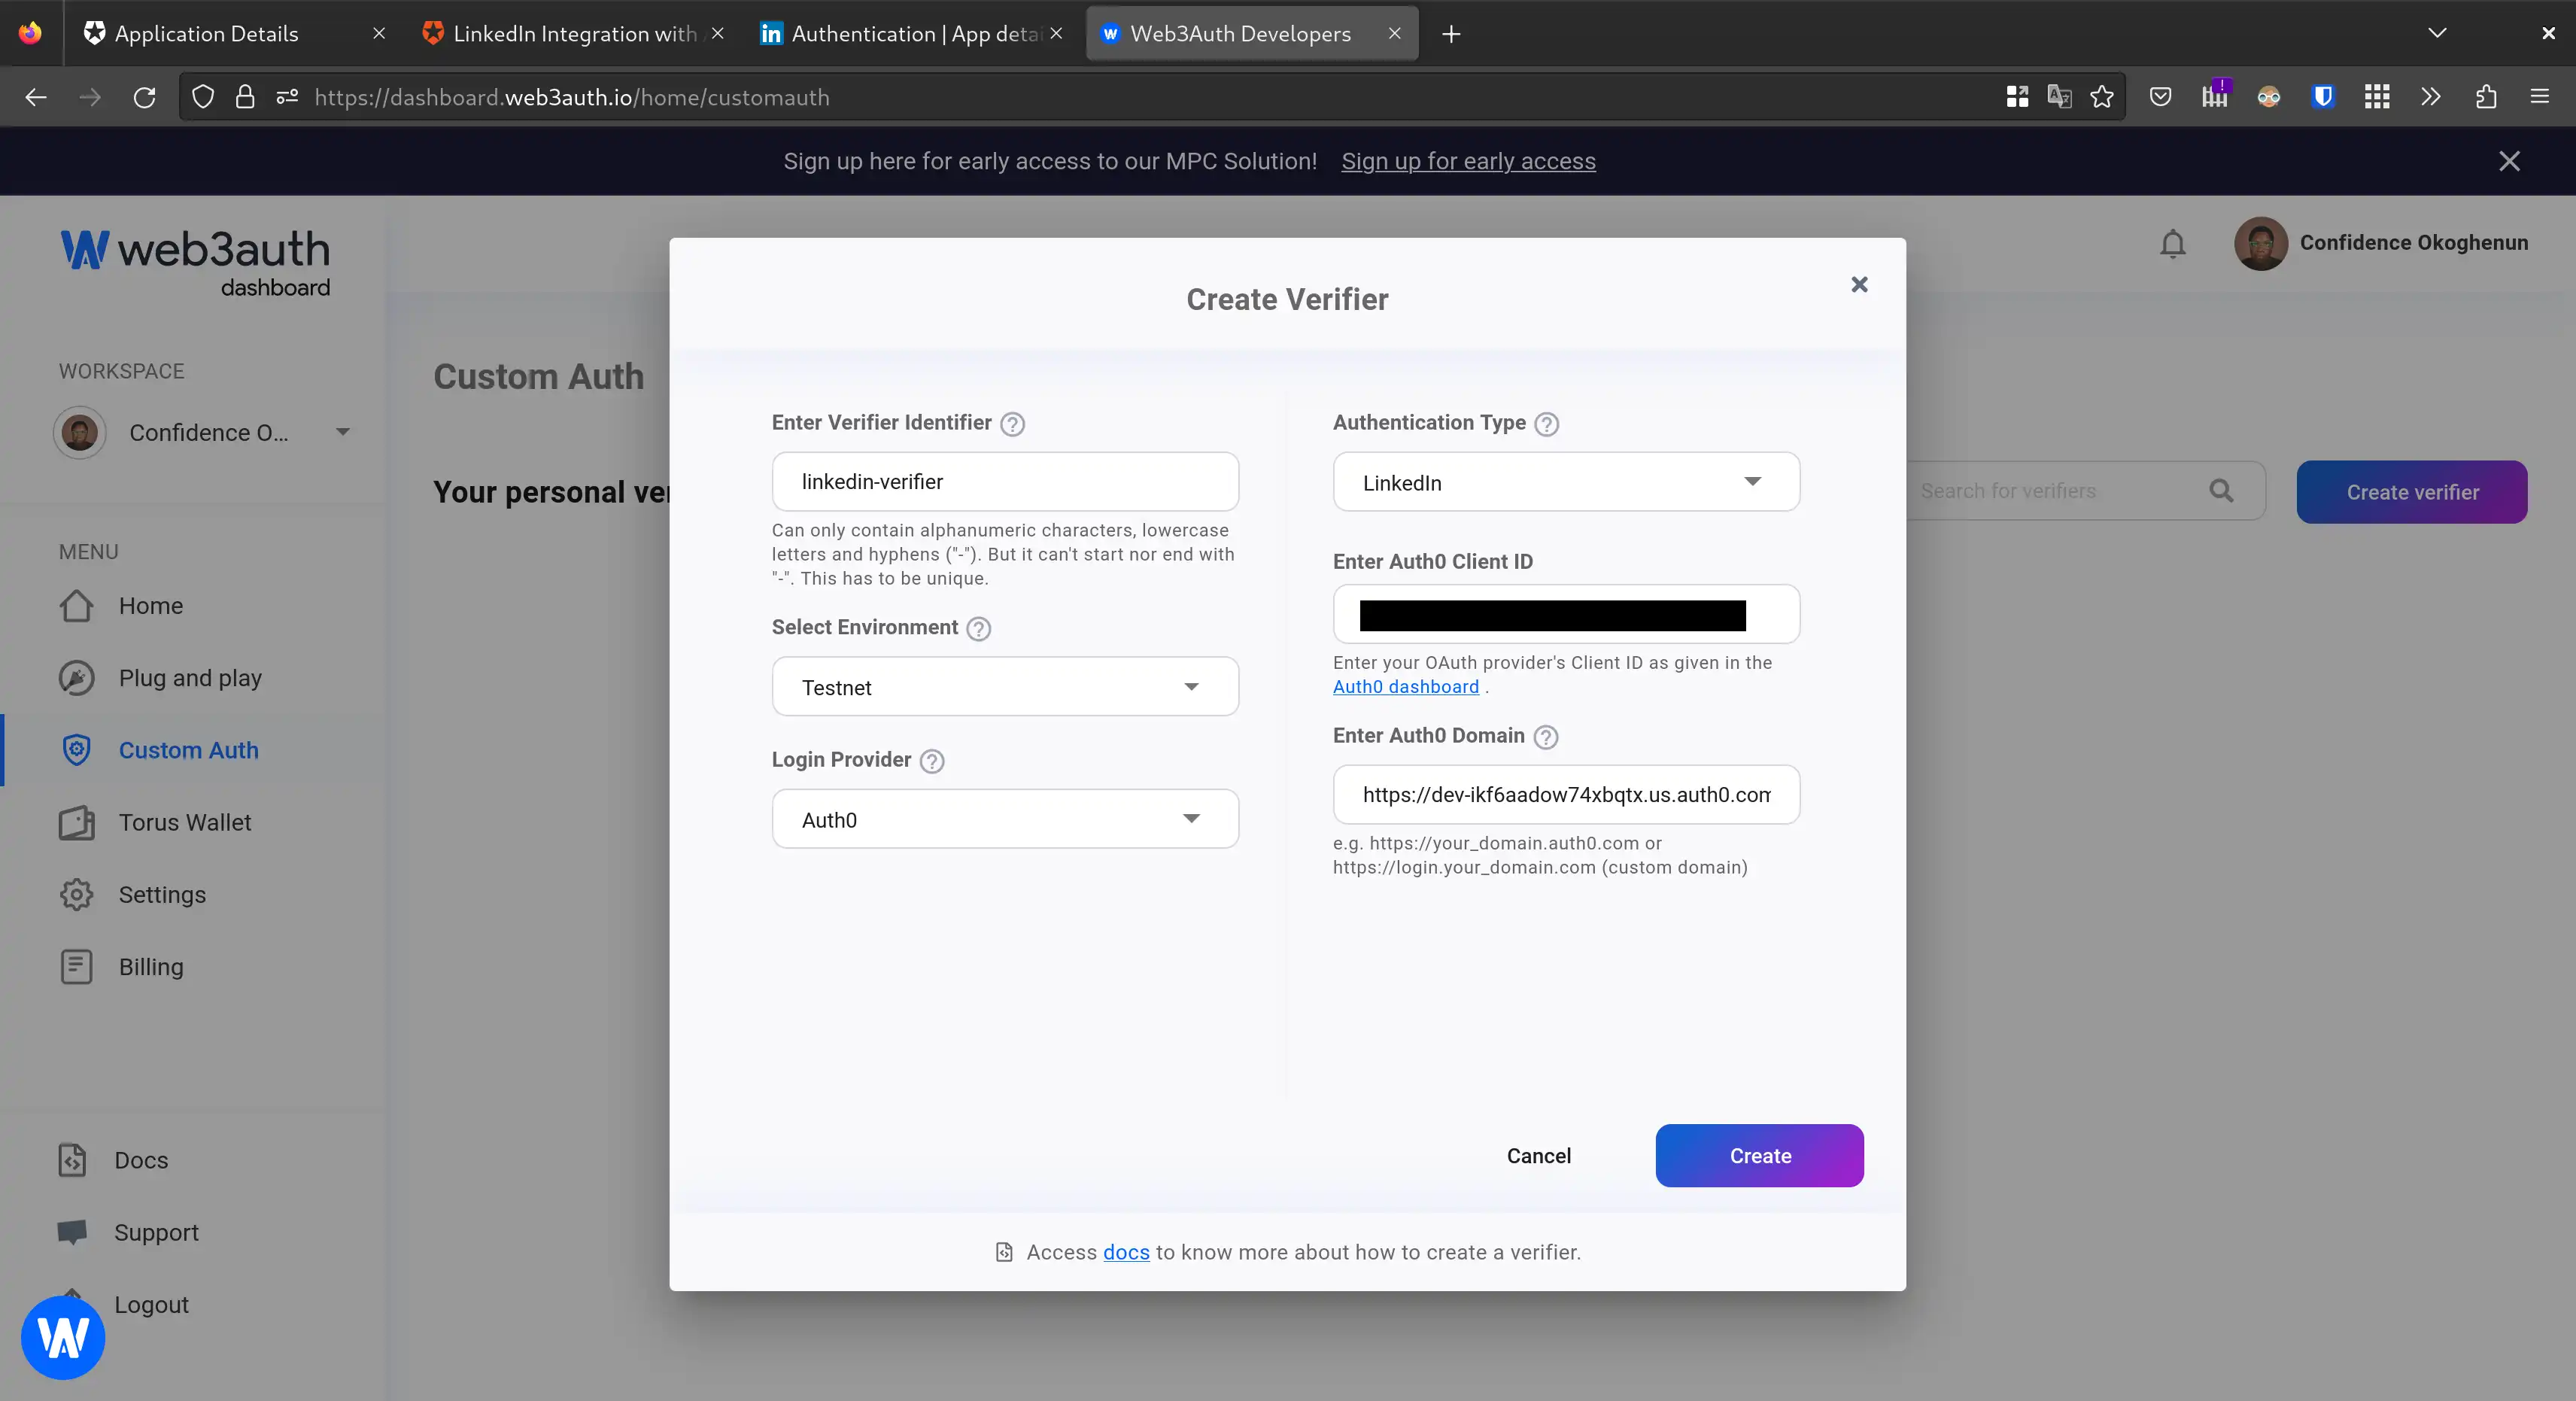Screen dimensions: 2576x1401
Task: Switch to the Application Details browser tab
Action: tap(206, 34)
